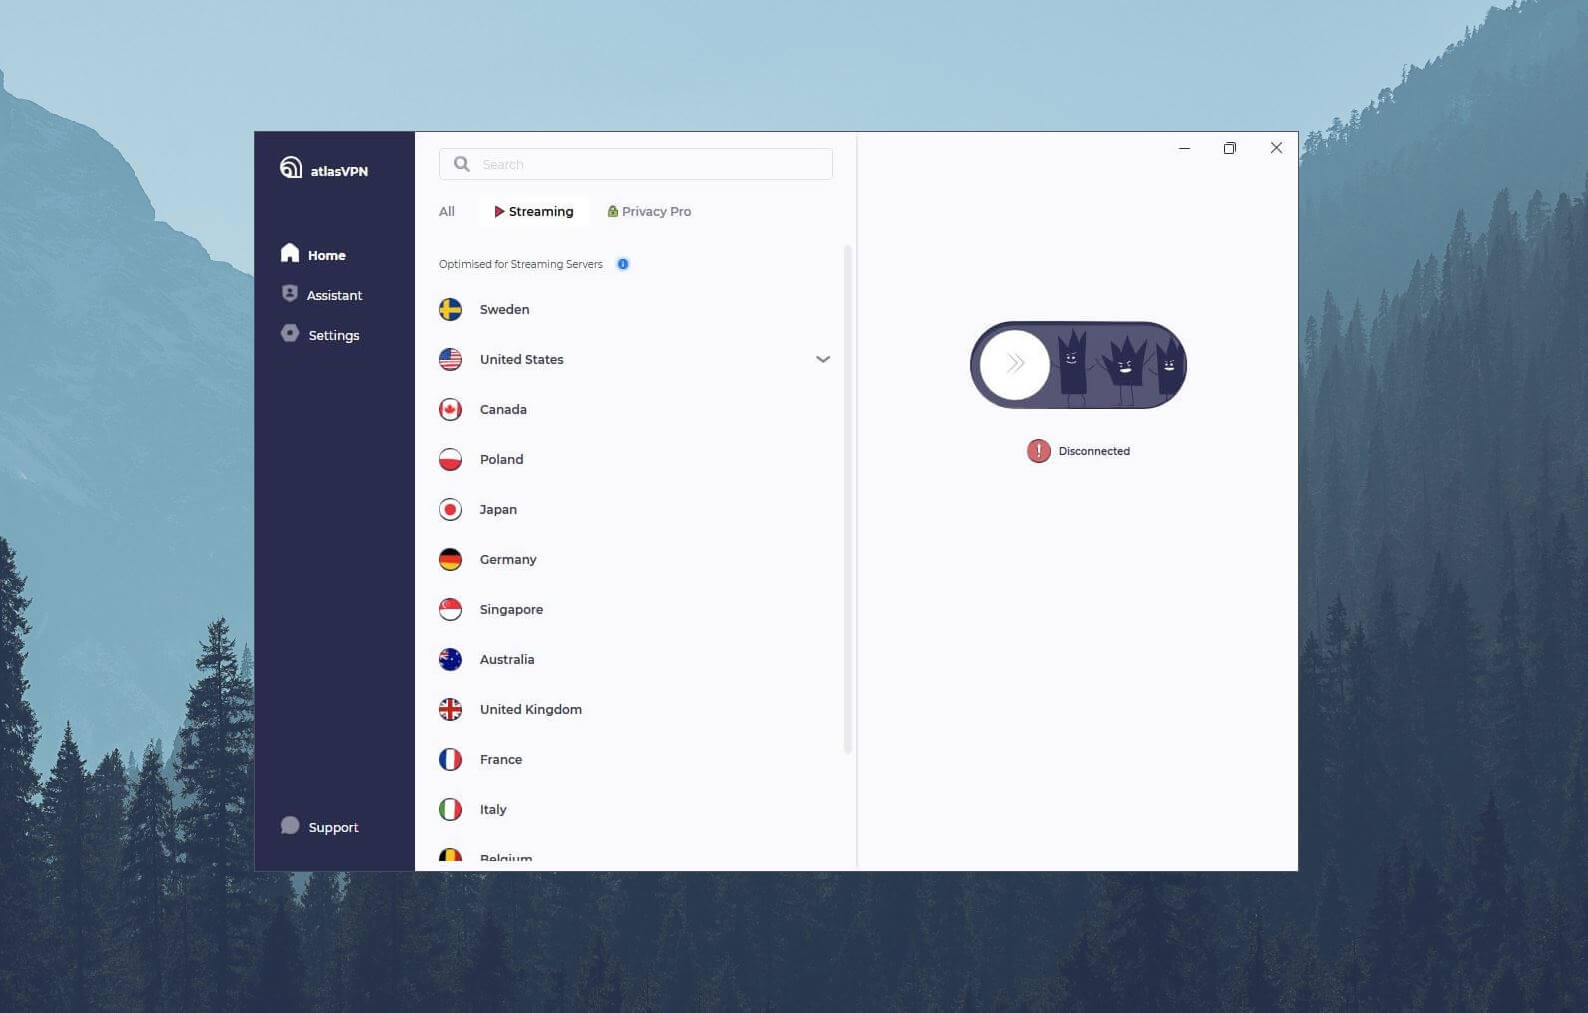Screen dimensions: 1588x1013
Task: Select the Sweden server
Action: click(635, 309)
